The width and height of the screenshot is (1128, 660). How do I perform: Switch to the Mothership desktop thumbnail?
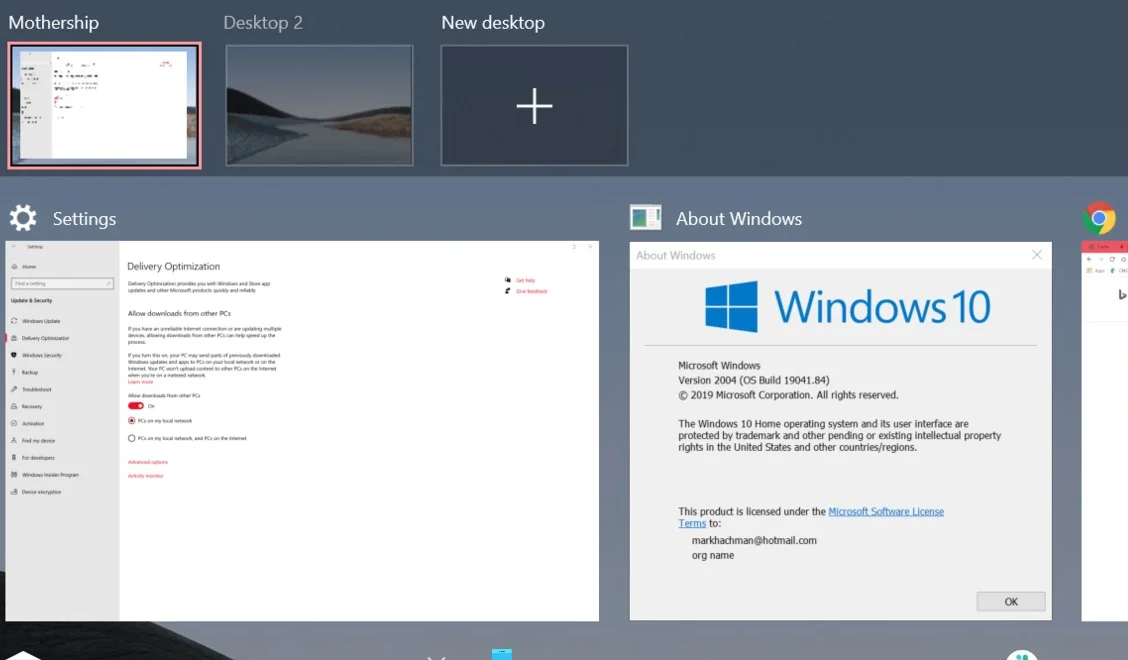point(104,106)
